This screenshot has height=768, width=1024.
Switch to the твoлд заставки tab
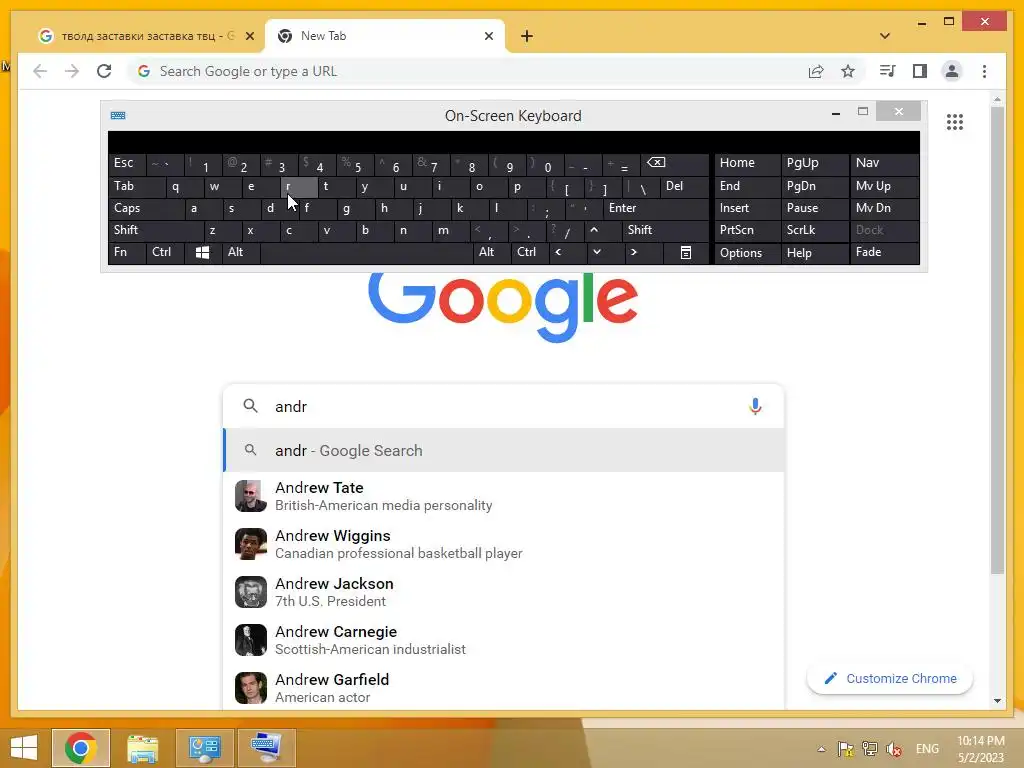[x=146, y=36]
